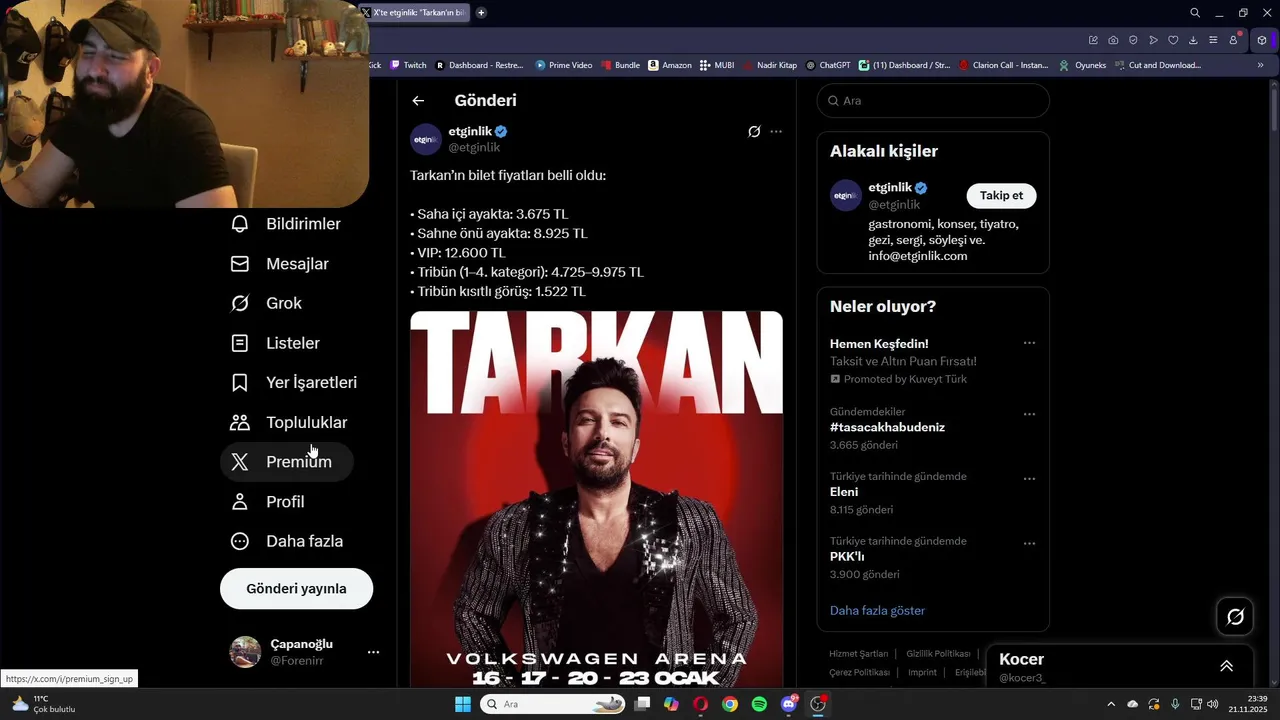Follow etginlik with the Takip et button
This screenshot has width=1280, height=720.
coord(1001,195)
